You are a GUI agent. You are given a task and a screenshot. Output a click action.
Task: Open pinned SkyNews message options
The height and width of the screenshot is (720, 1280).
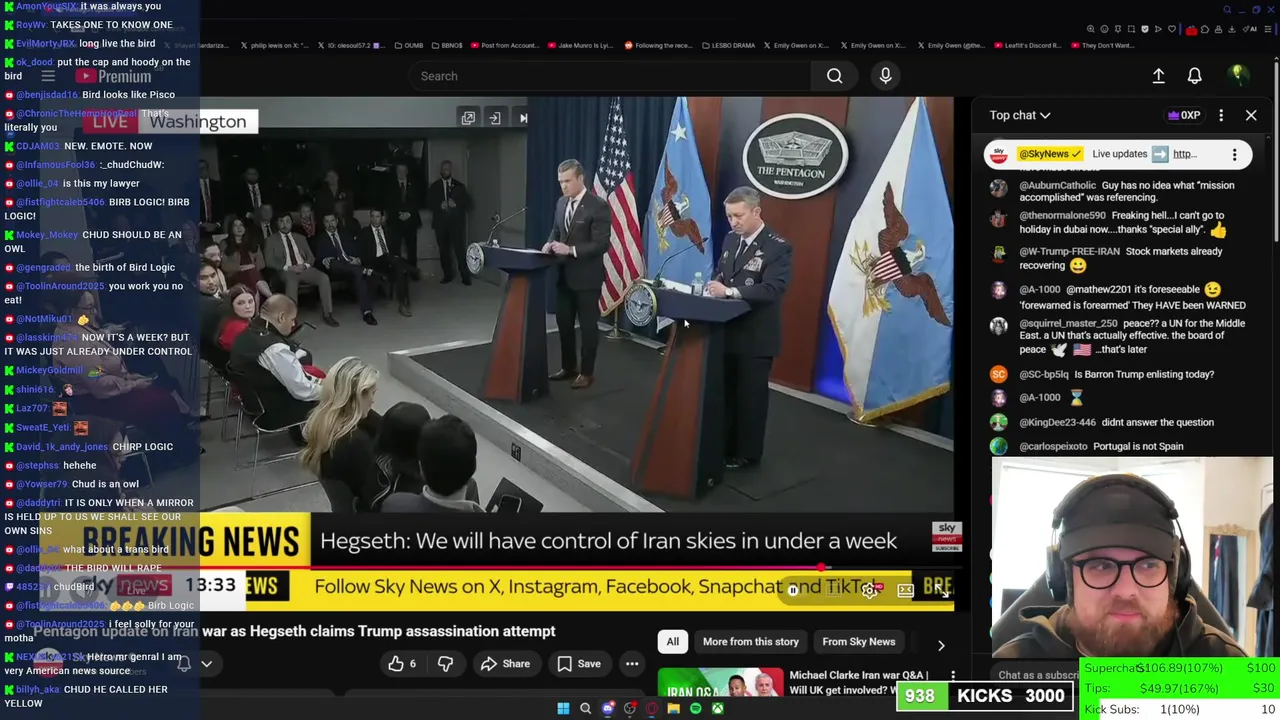[x=1234, y=154]
